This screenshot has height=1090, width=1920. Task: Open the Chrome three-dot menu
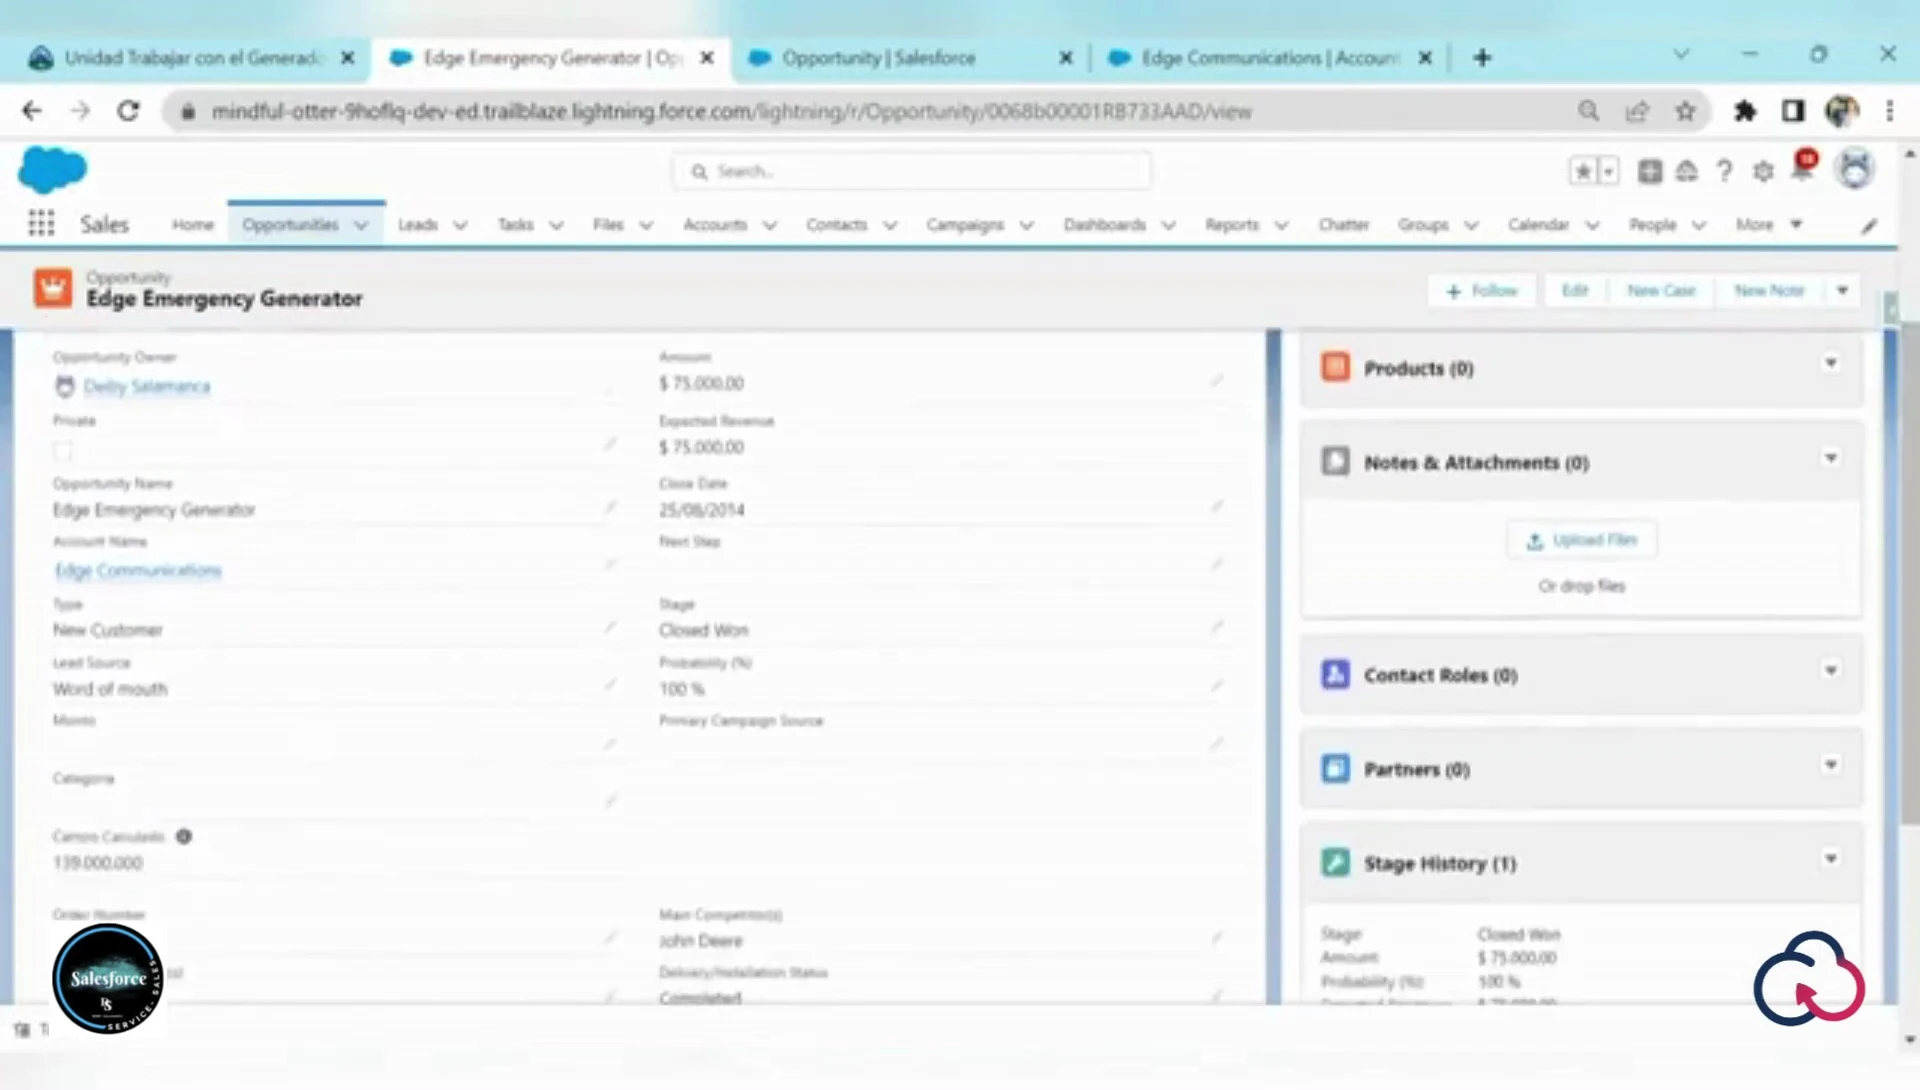1889,111
